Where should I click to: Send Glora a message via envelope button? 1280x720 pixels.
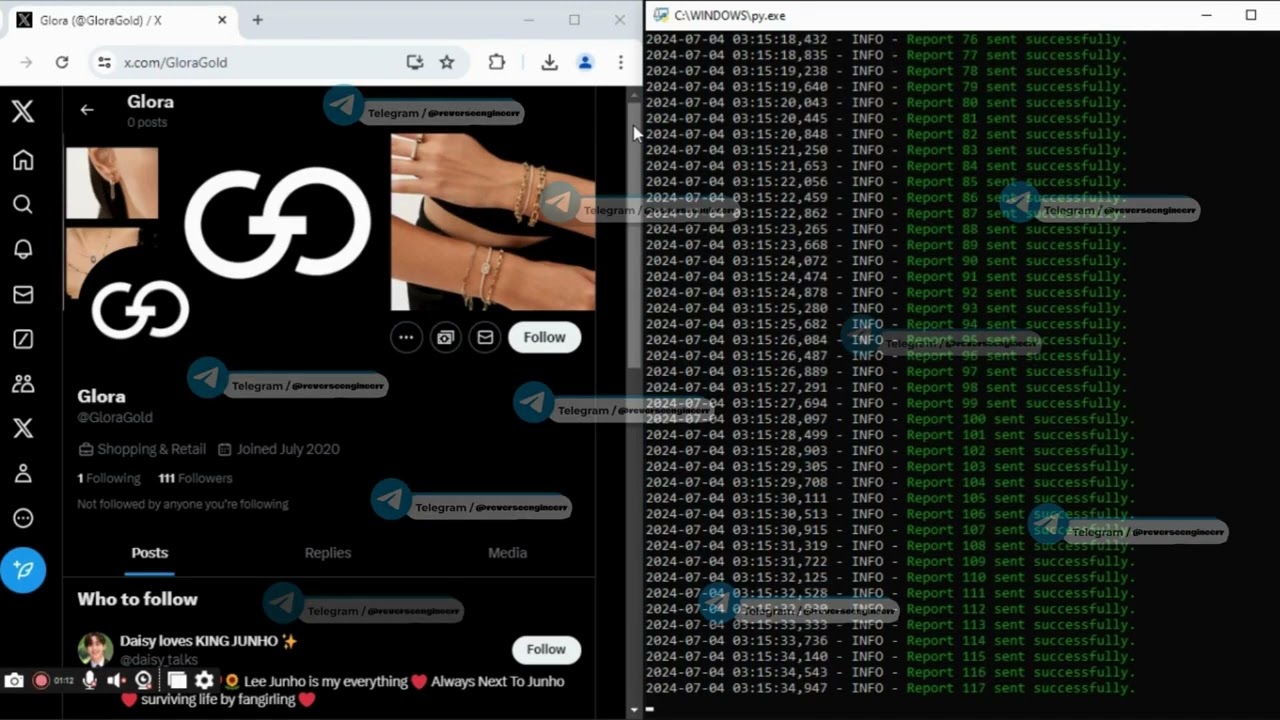(485, 337)
